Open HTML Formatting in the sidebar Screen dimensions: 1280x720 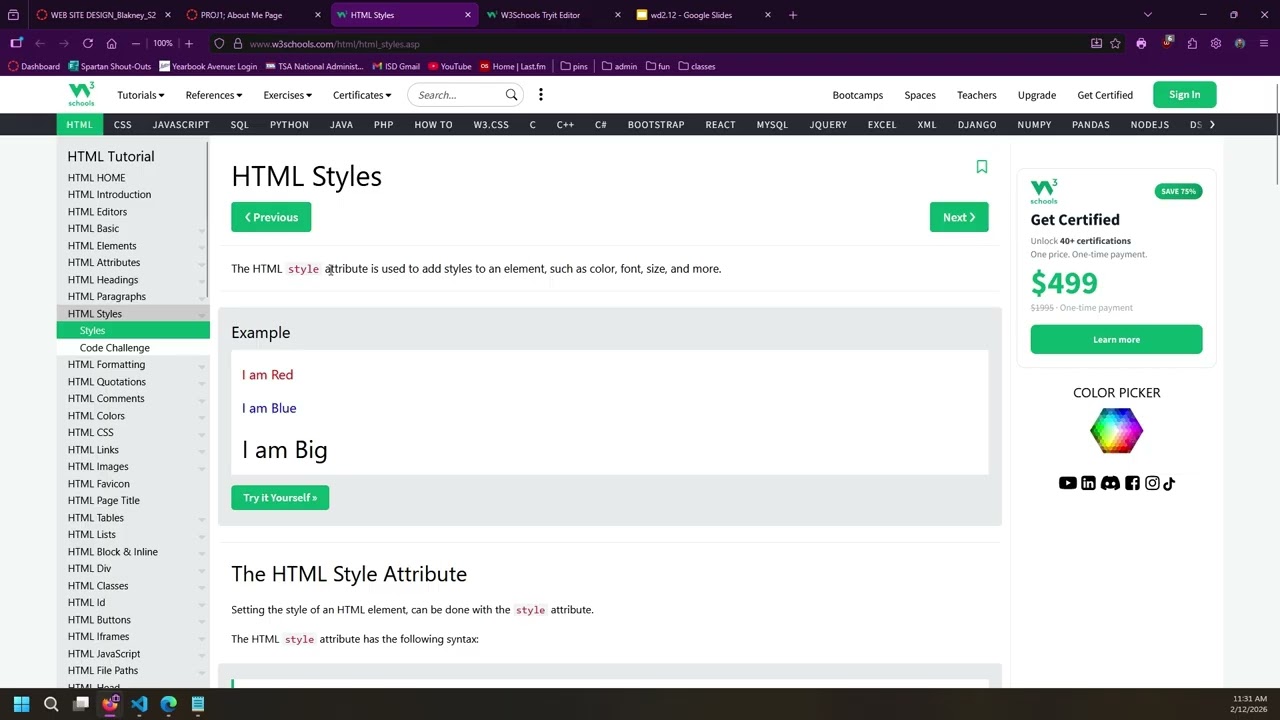(x=106, y=365)
